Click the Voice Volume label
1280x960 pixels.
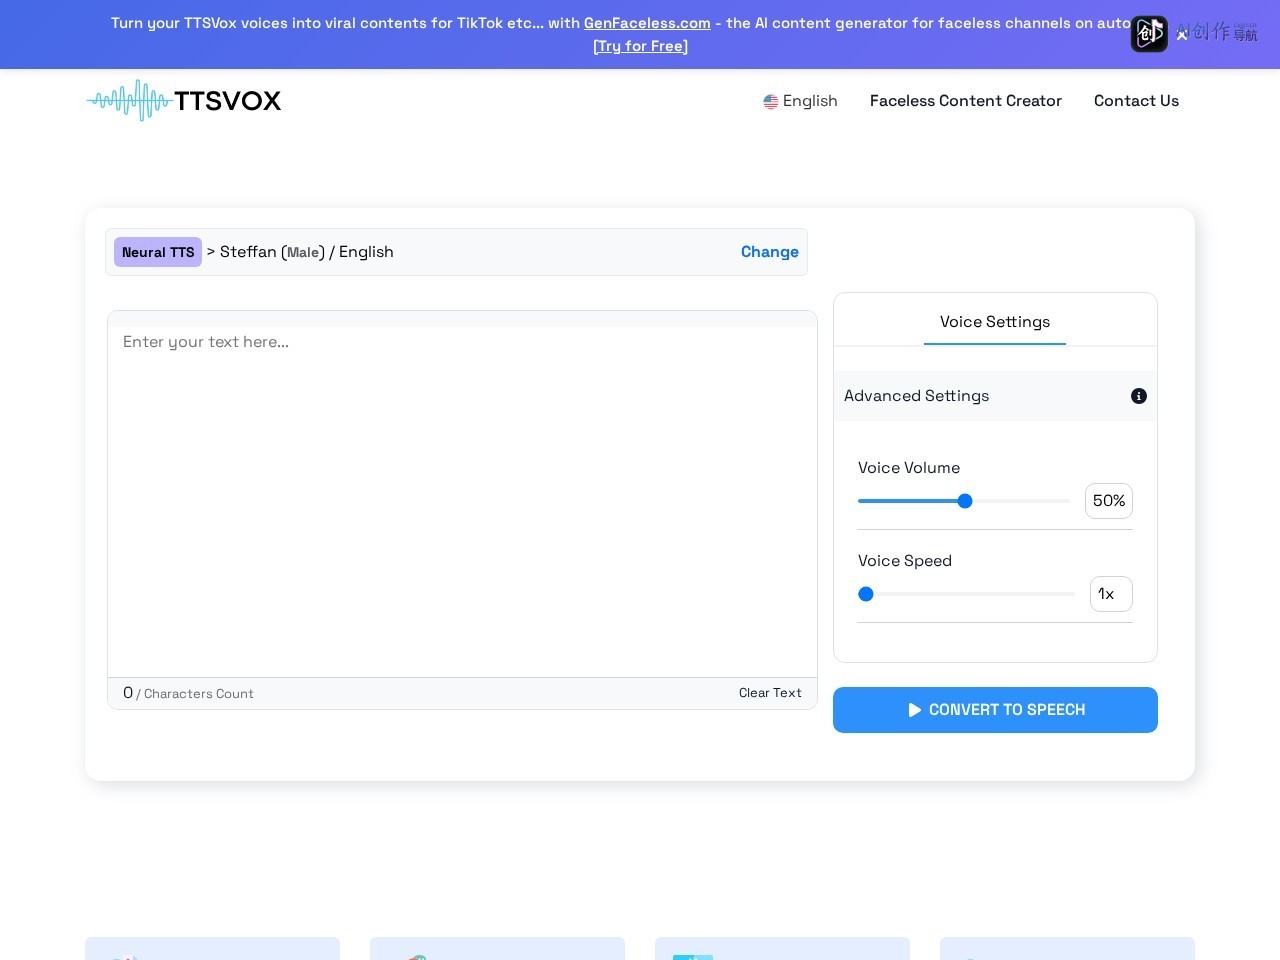click(x=909, y=468)
